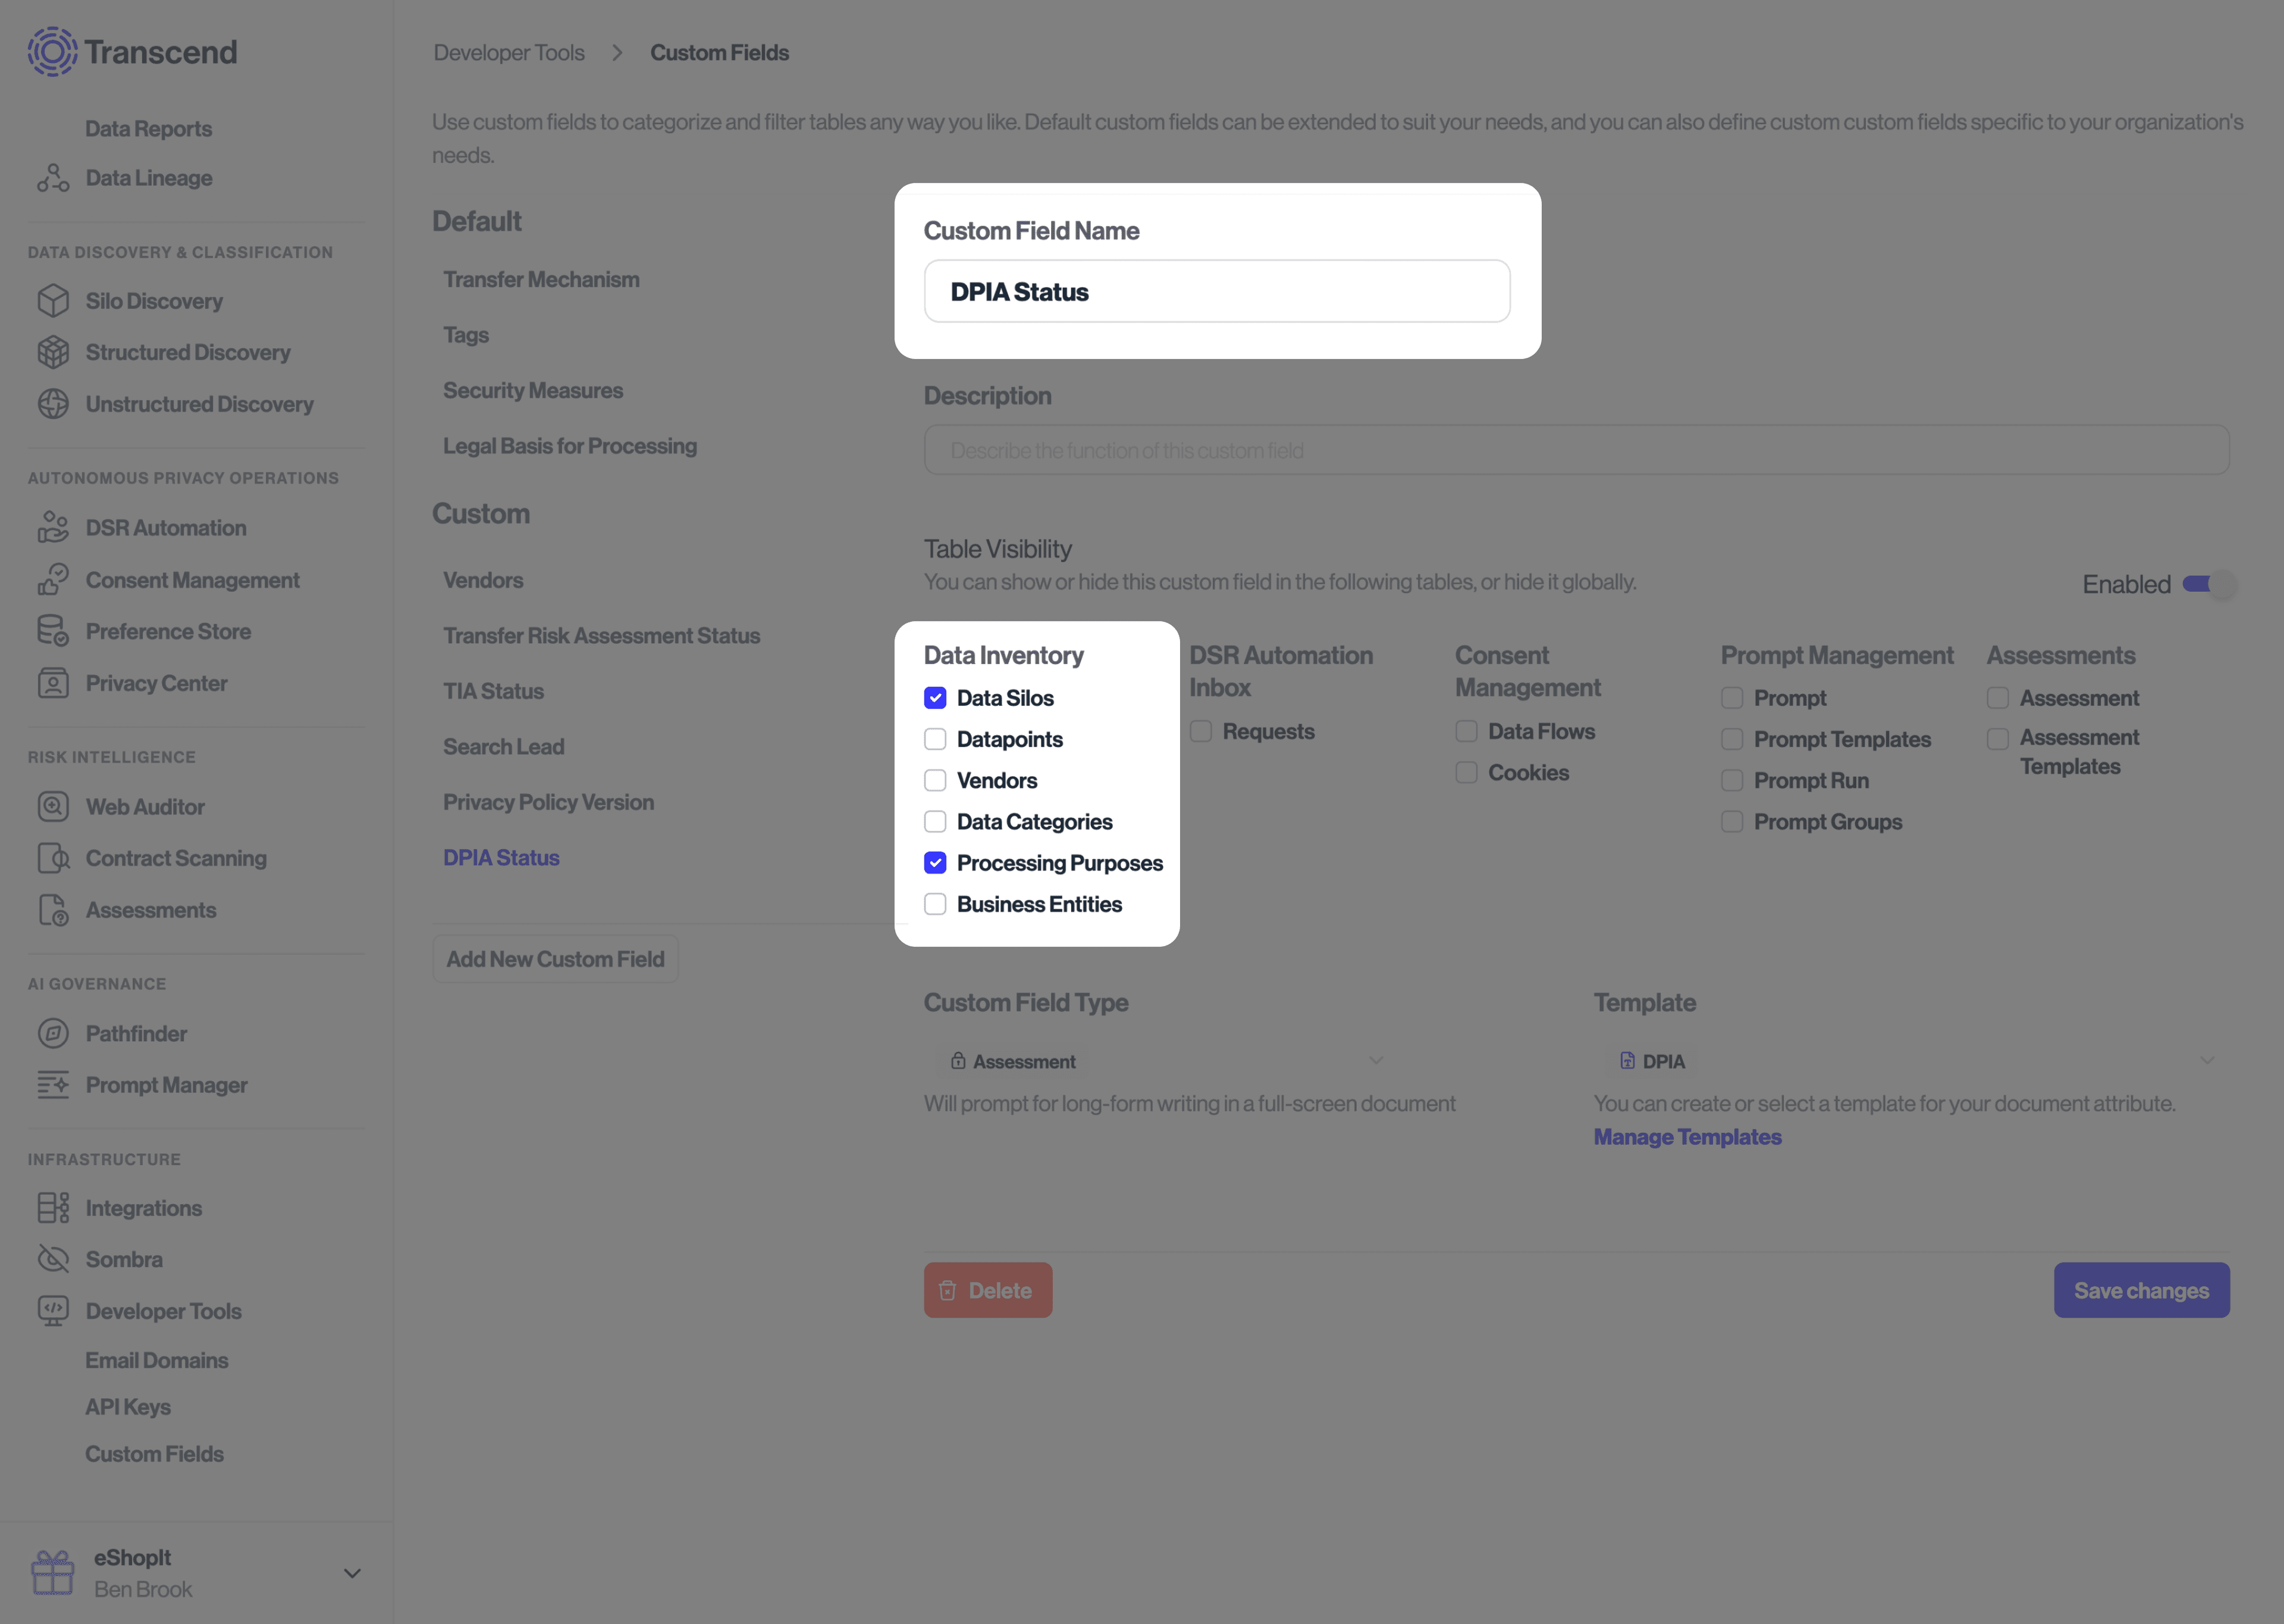The width and height of the screenshot is (2284, 1624).
Task: Click the Sombra crossed-eye icon
Action: (x=53, y=1259)
